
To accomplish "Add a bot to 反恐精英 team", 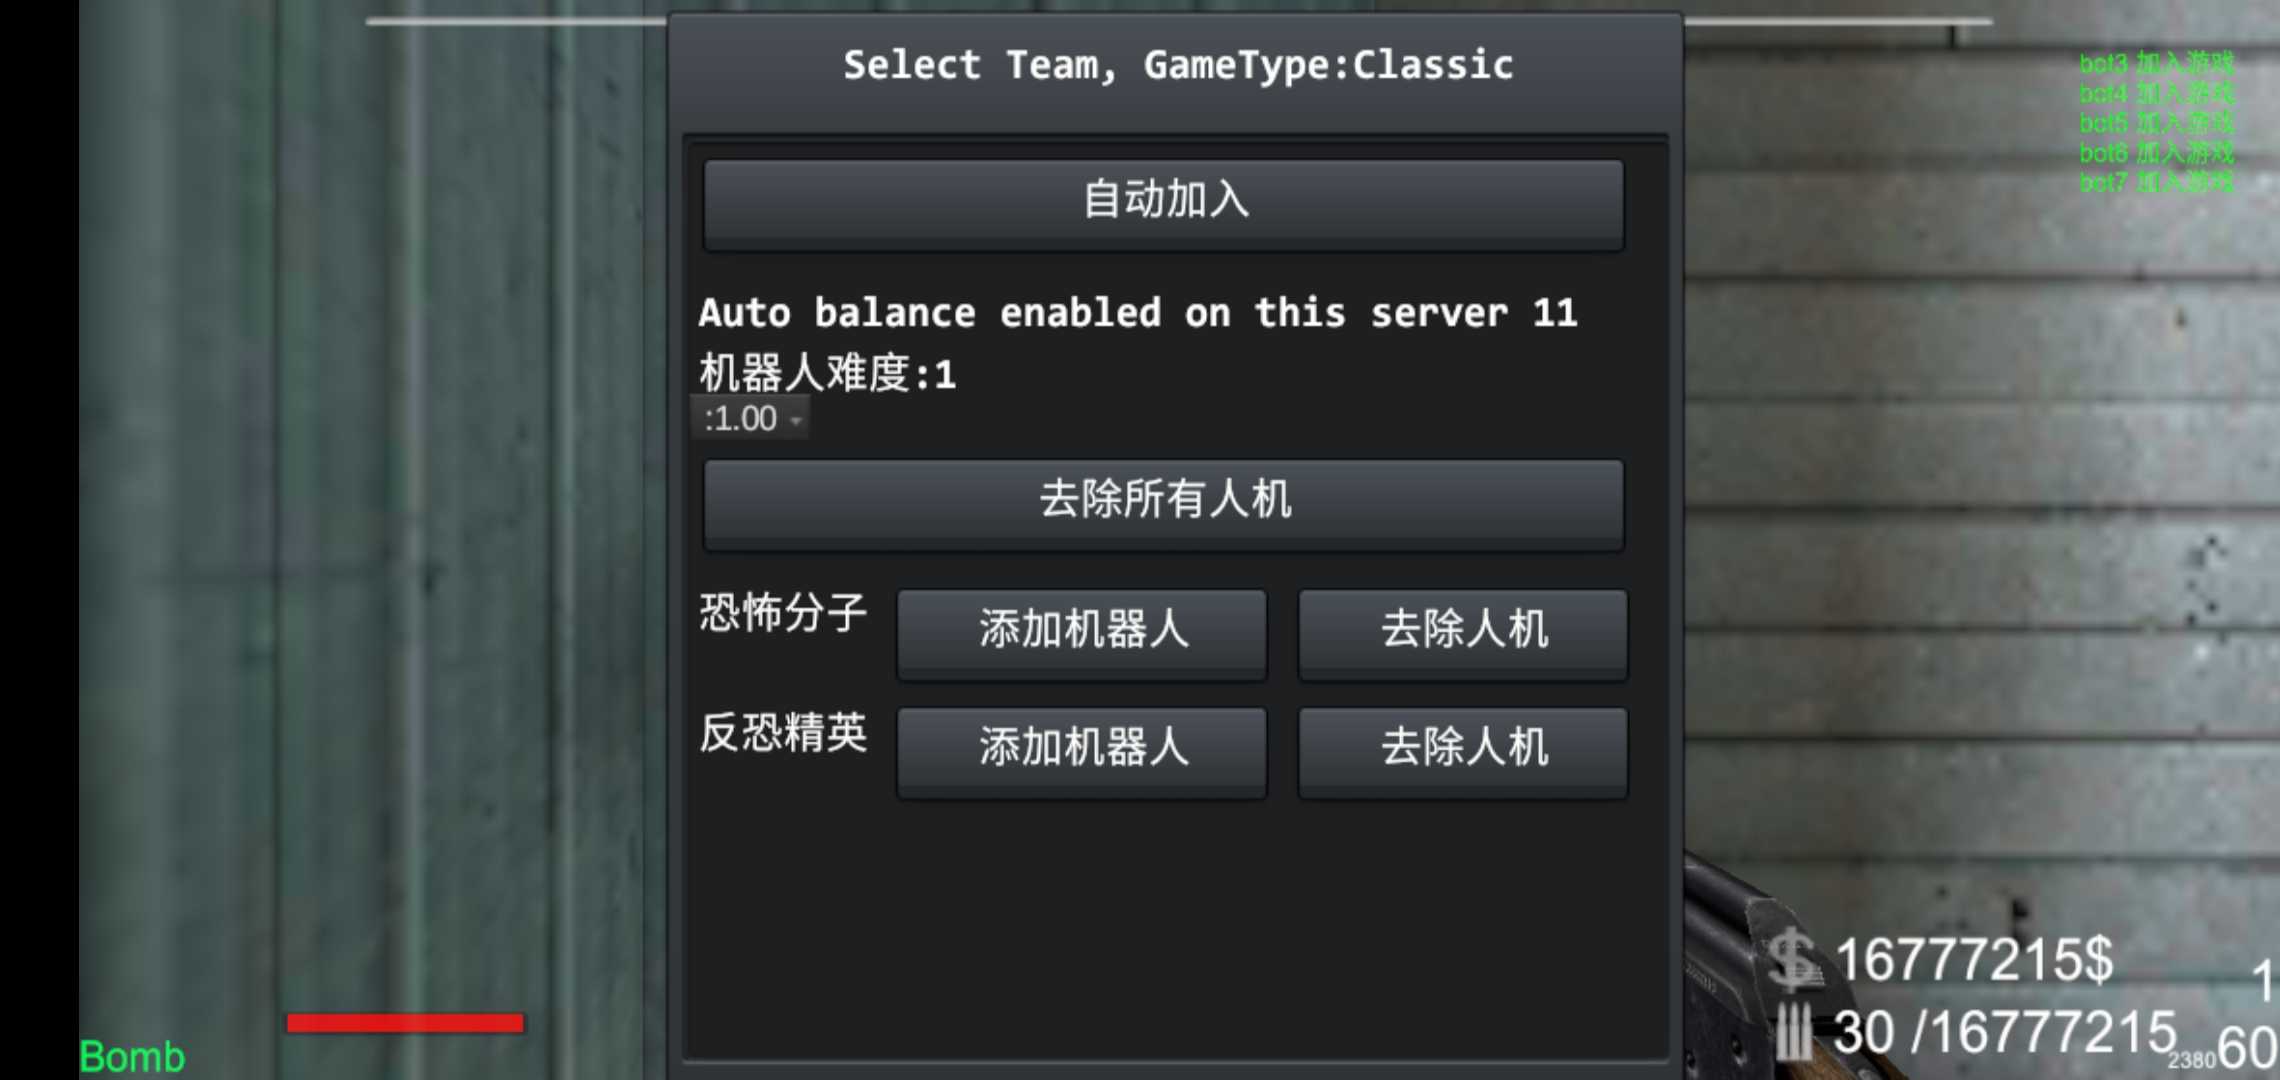I will click(1081, 752).
